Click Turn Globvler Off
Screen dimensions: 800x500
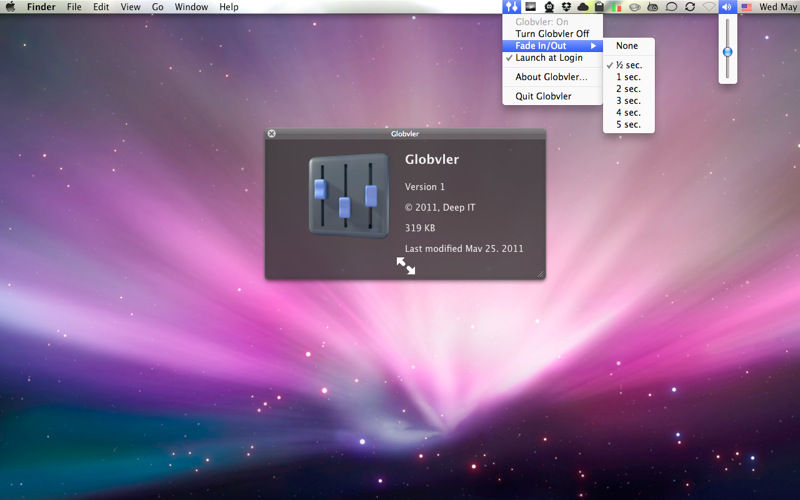click(553, 34)
